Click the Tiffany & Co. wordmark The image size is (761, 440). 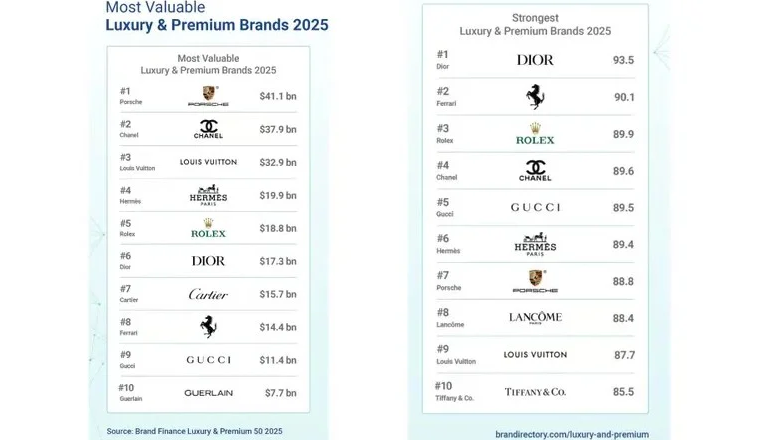(x=535, y=391)
